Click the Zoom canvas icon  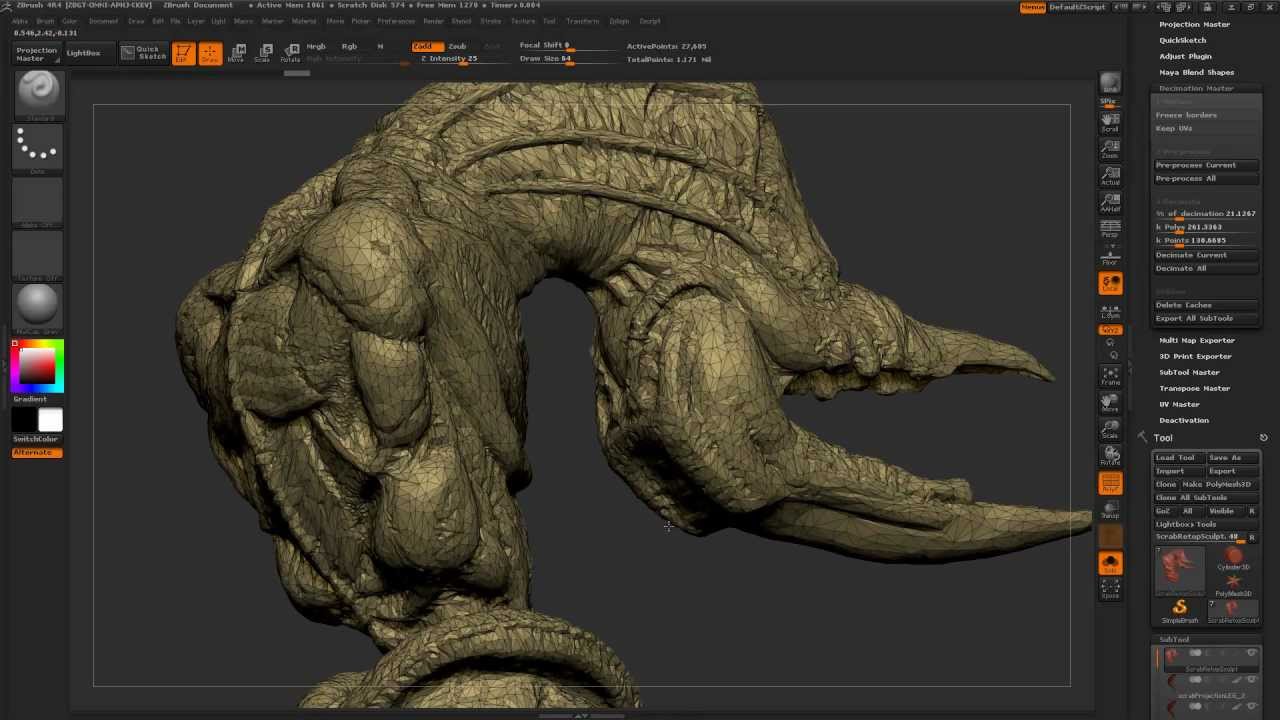(1110, 149)
